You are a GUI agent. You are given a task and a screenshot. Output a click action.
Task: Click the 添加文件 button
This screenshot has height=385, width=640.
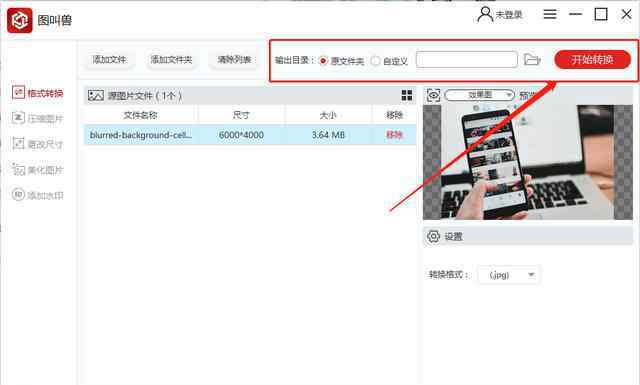point(109,60)
